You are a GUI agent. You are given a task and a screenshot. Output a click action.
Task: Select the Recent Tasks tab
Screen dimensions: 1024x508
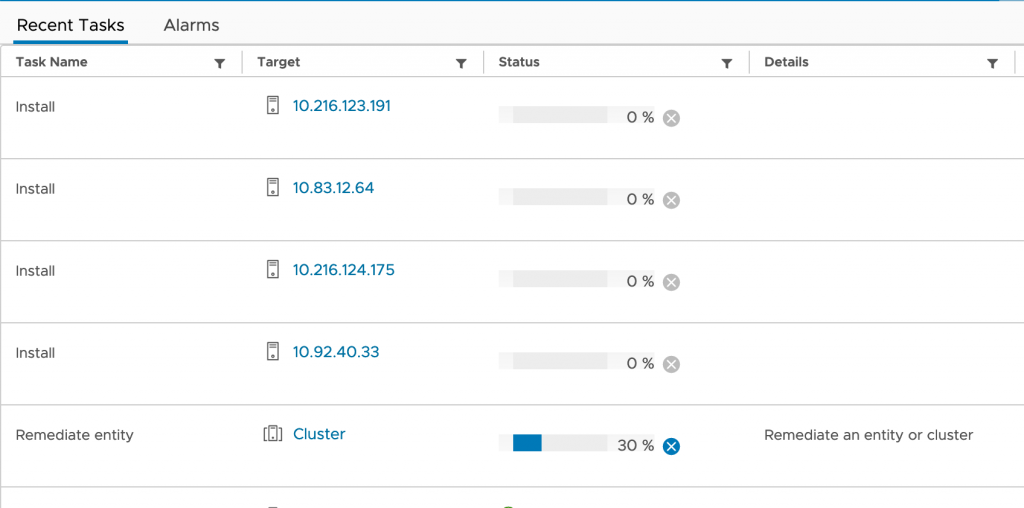pos(71,25)
